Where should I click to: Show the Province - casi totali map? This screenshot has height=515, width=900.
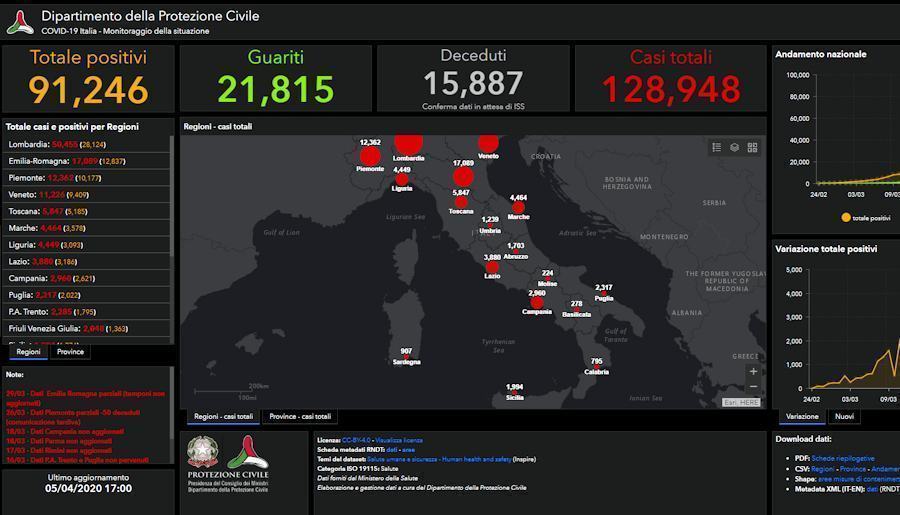pyautogui.click(x=300, y=416)
